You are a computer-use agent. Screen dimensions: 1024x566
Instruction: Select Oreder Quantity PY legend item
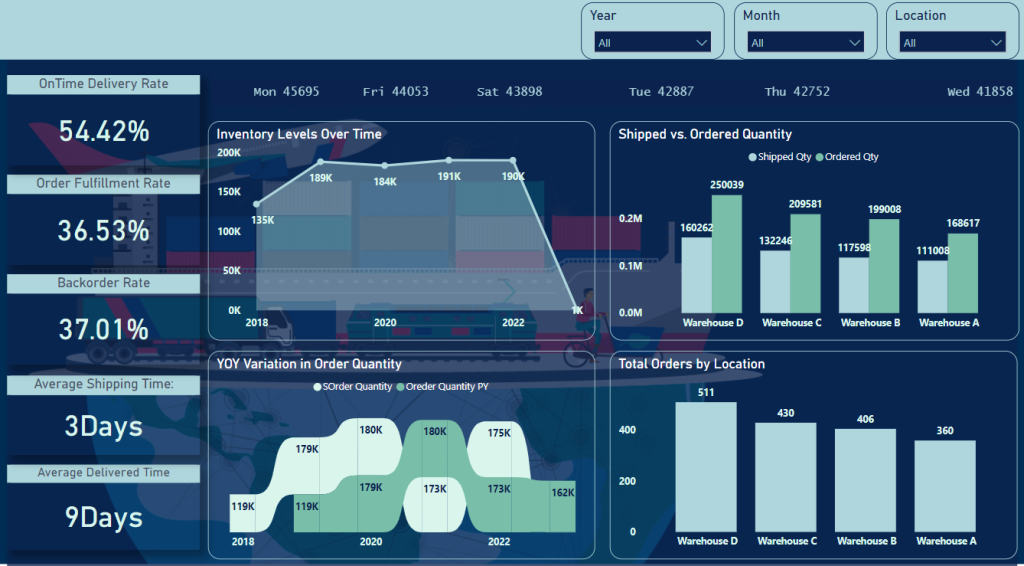click(x=401, y=386)
